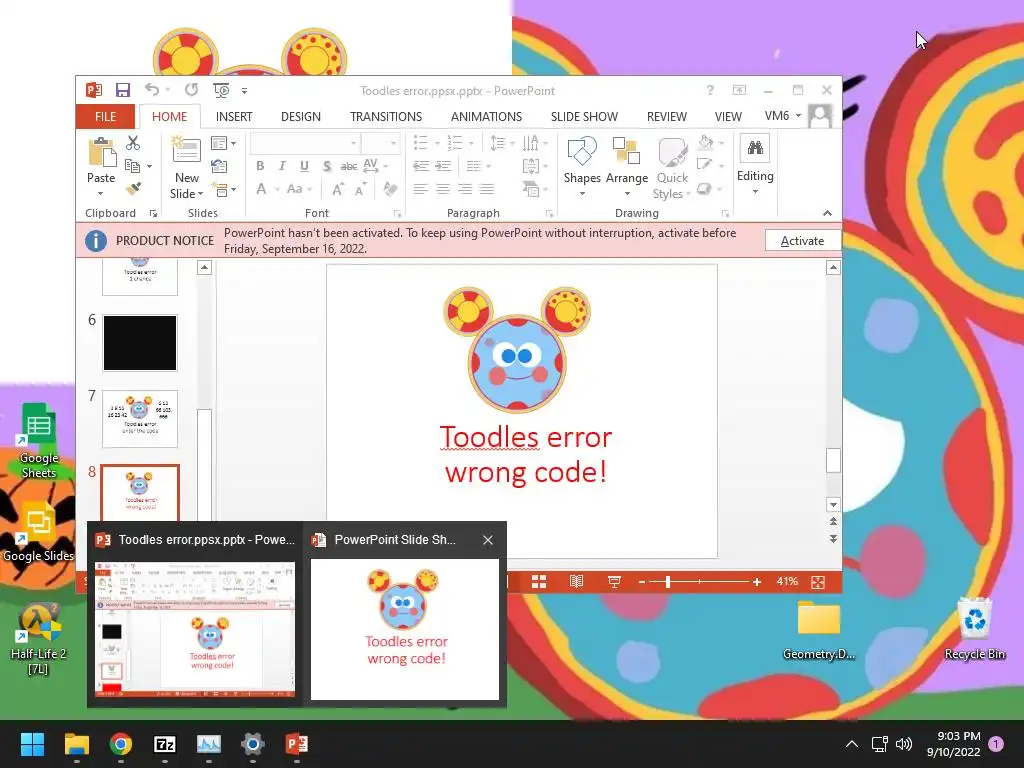Open Google Slides desktop shortcut

point(38,532)
